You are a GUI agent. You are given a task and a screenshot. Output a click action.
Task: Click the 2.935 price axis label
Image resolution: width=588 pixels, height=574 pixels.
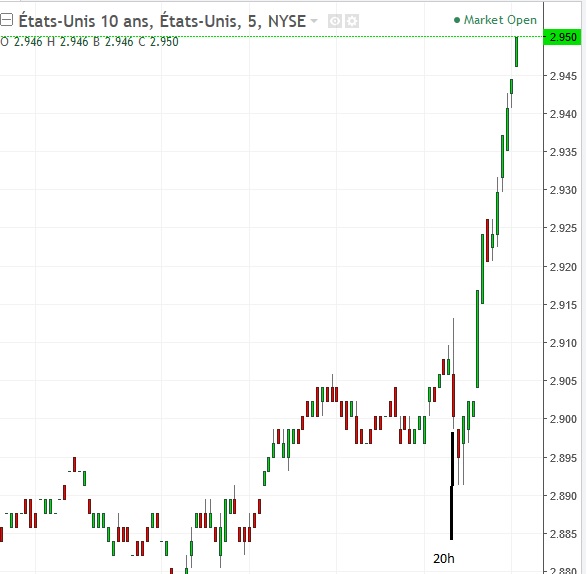coord(563,152)
